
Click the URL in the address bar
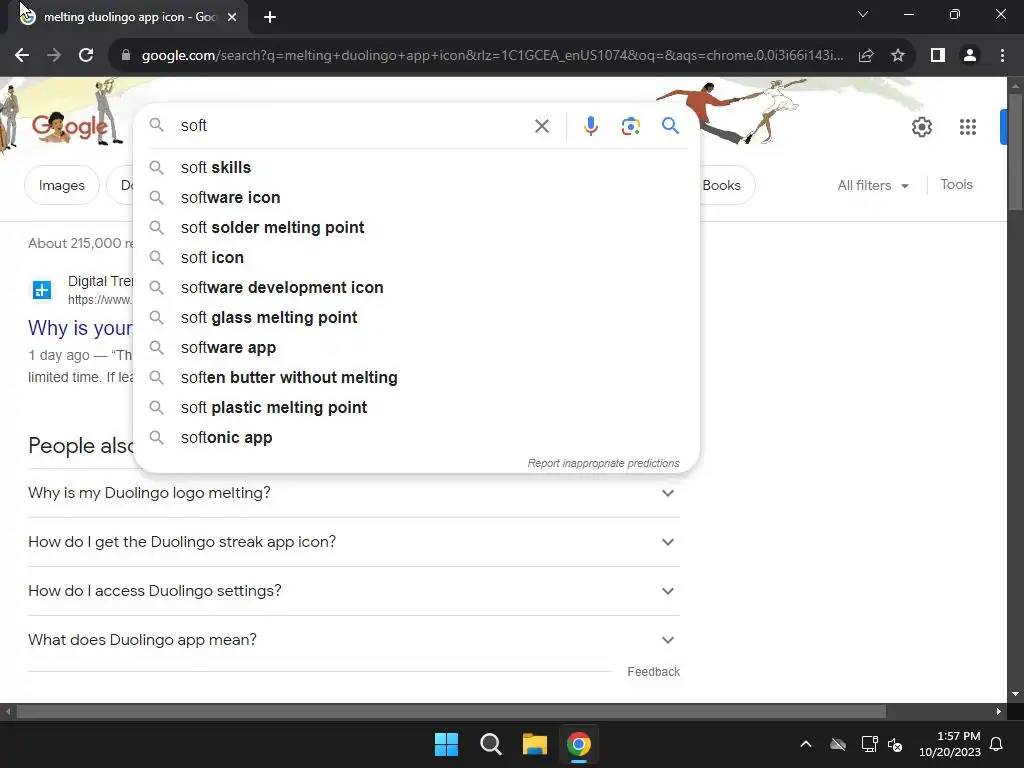click(x=492, y=56)
